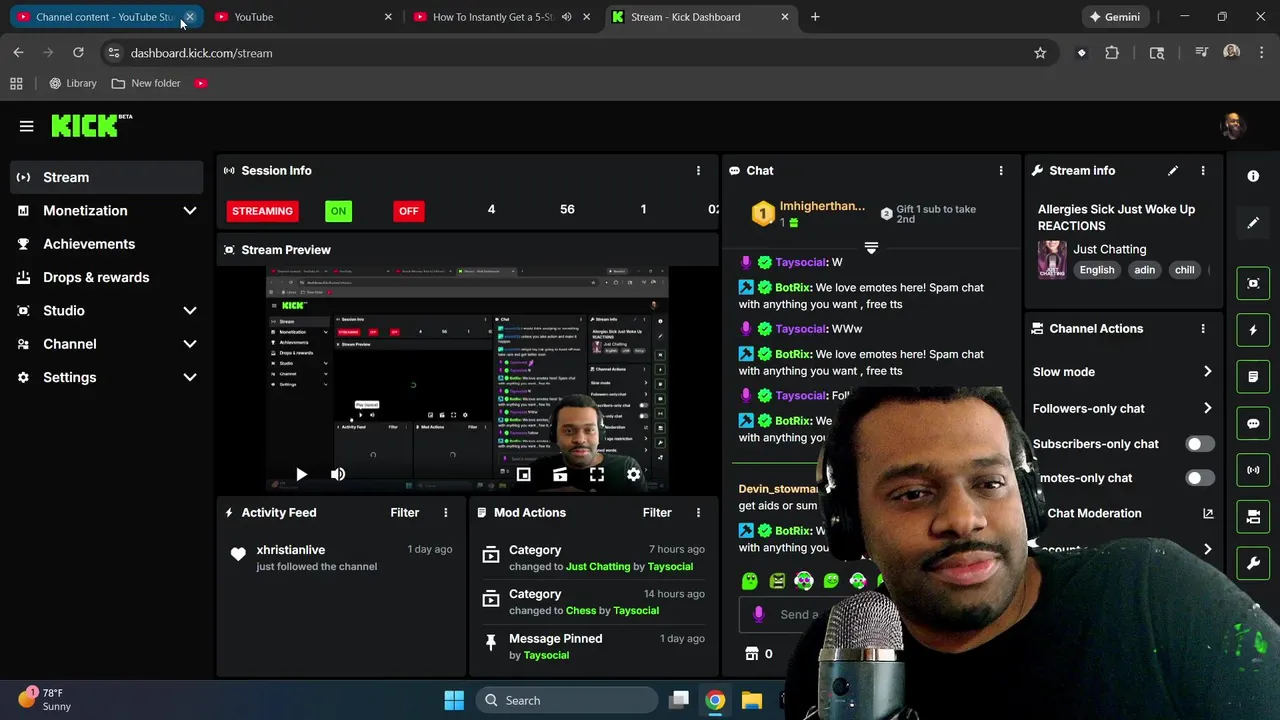Open Mod Actions Filter
Viewport: 1280px width, 720px height.
point(657,513)
